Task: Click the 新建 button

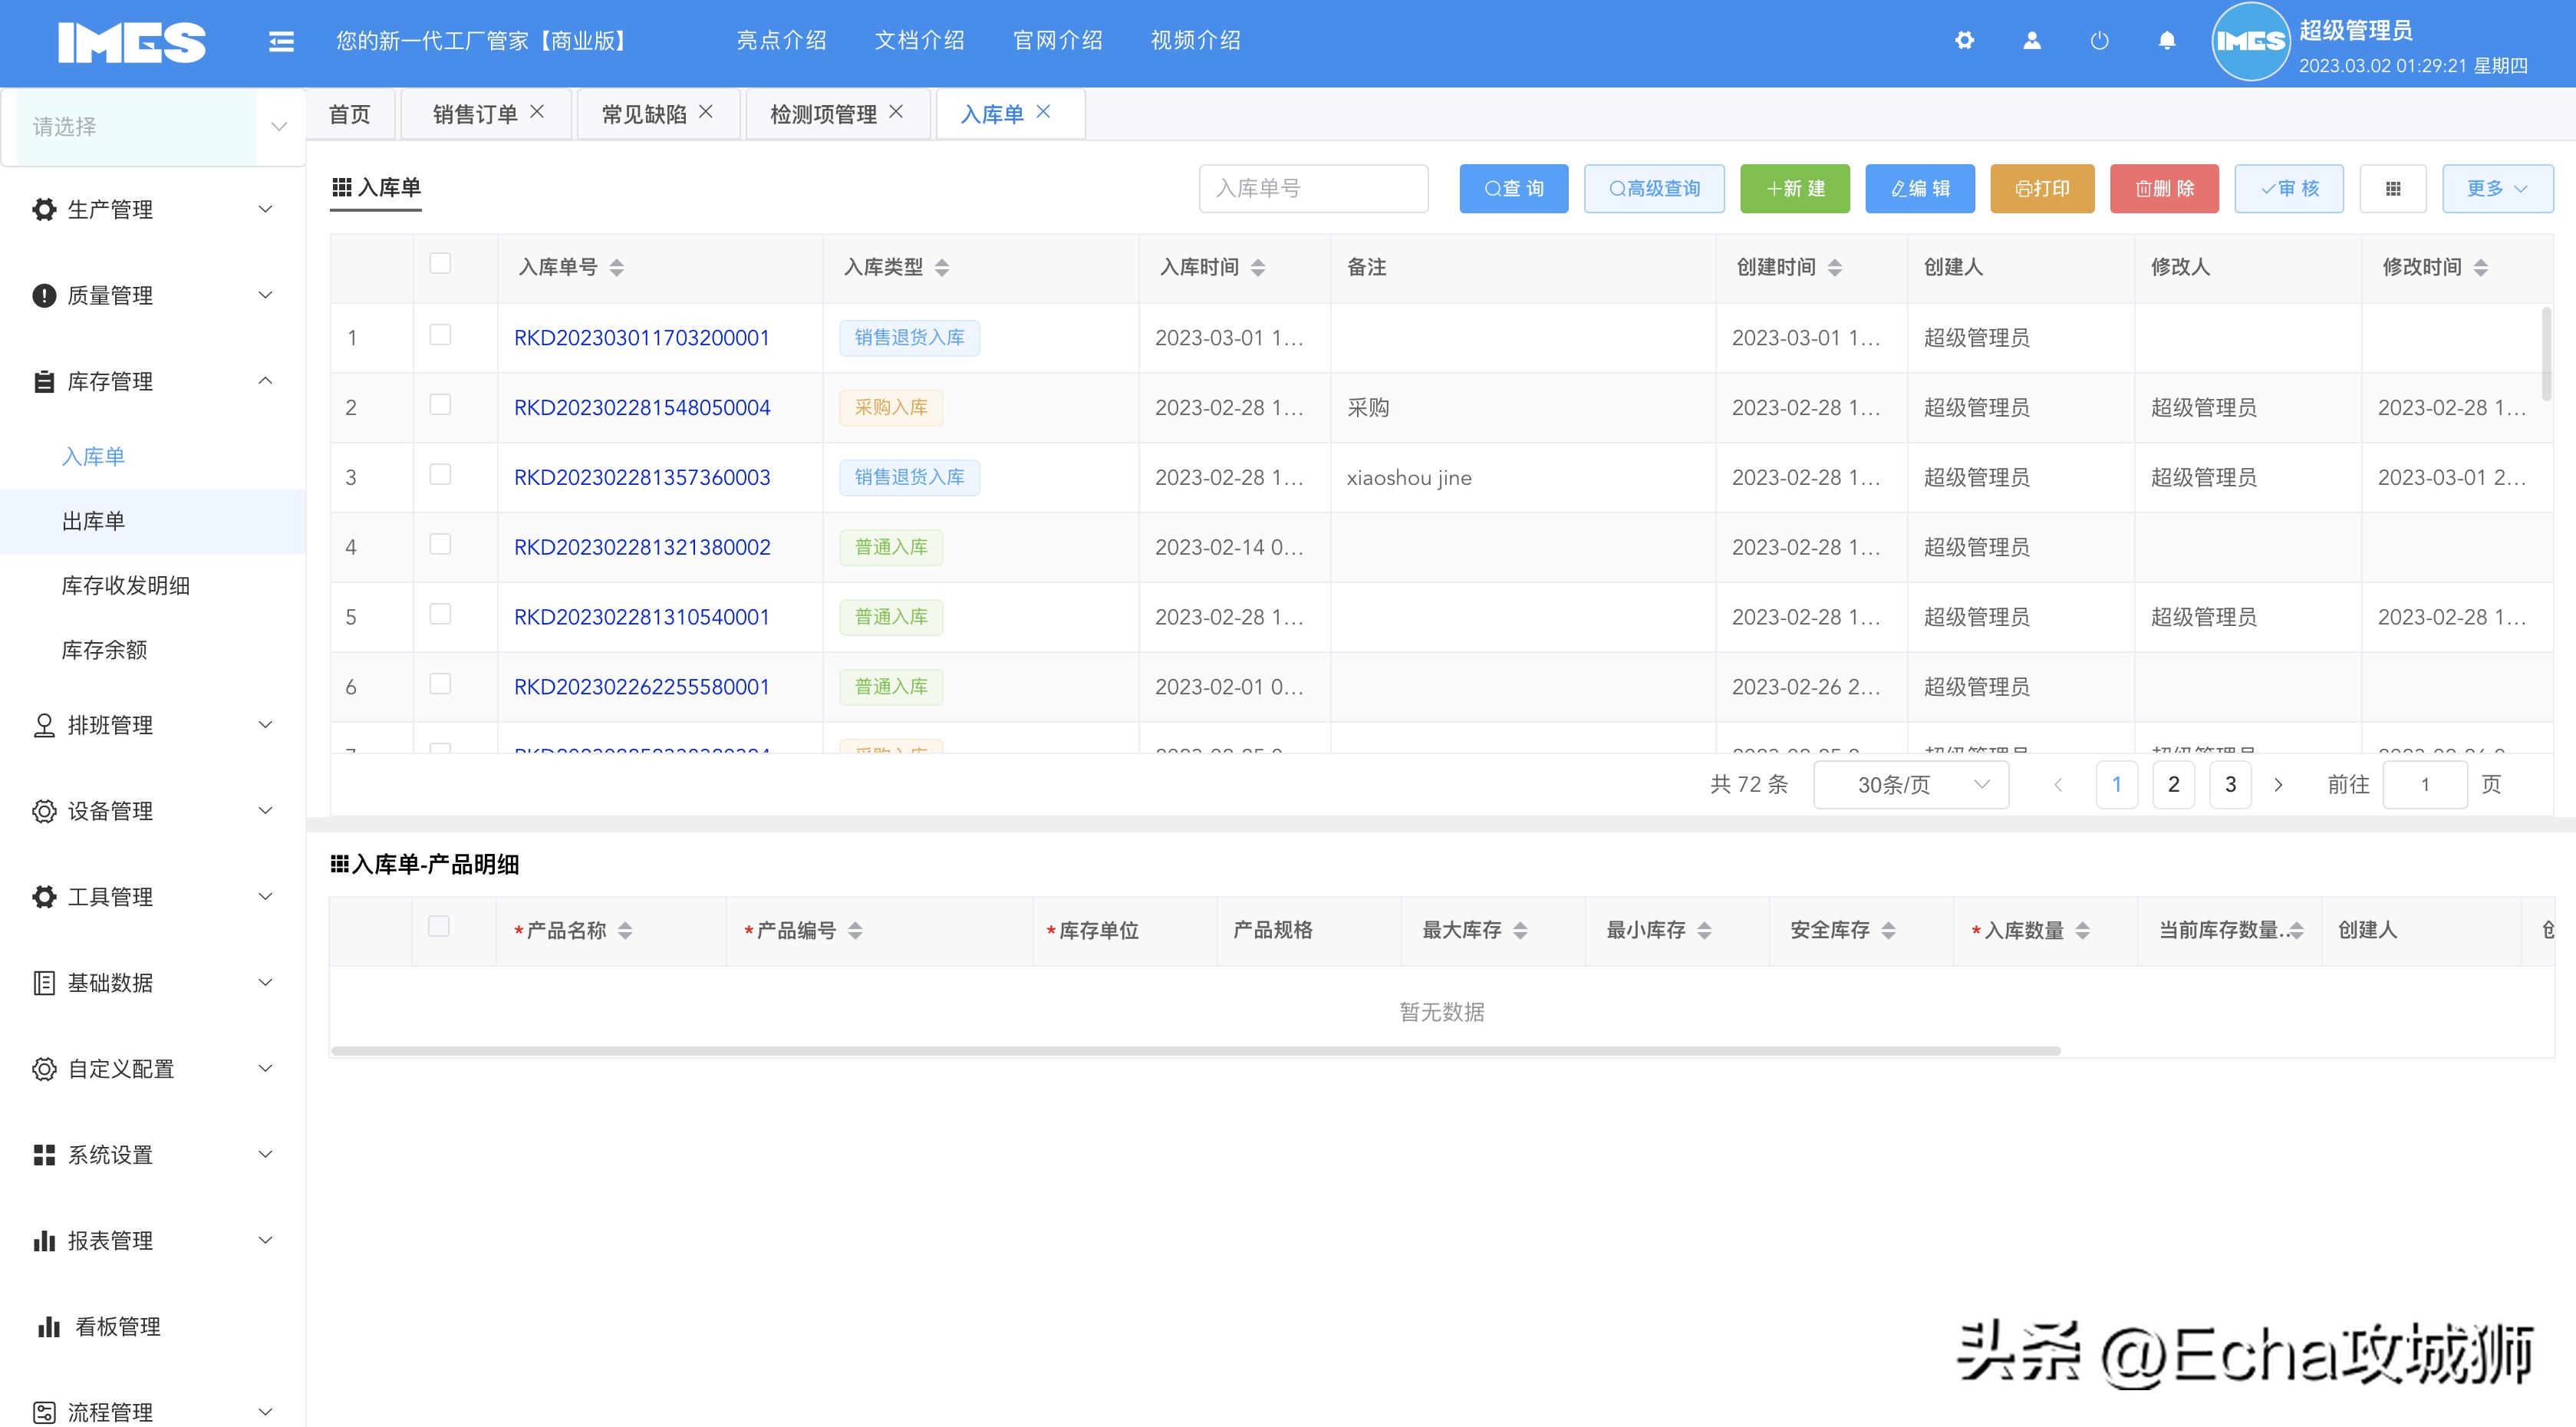Action: (1795, 188)
